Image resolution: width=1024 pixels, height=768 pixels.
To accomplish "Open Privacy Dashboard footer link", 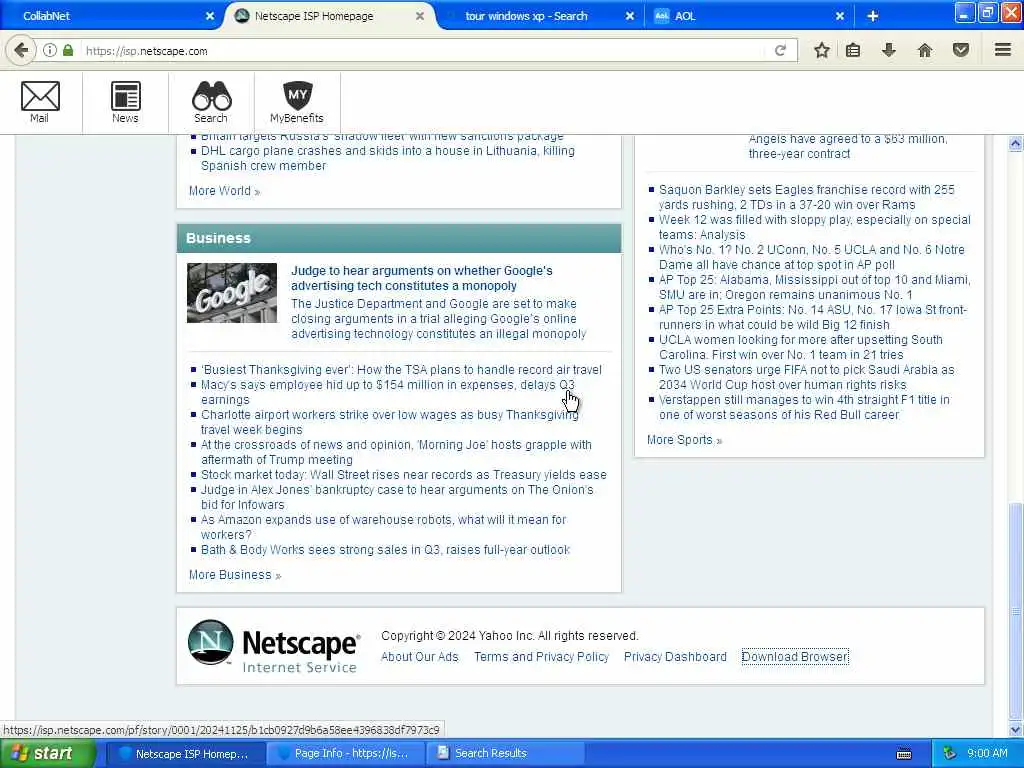I will 675,657.
